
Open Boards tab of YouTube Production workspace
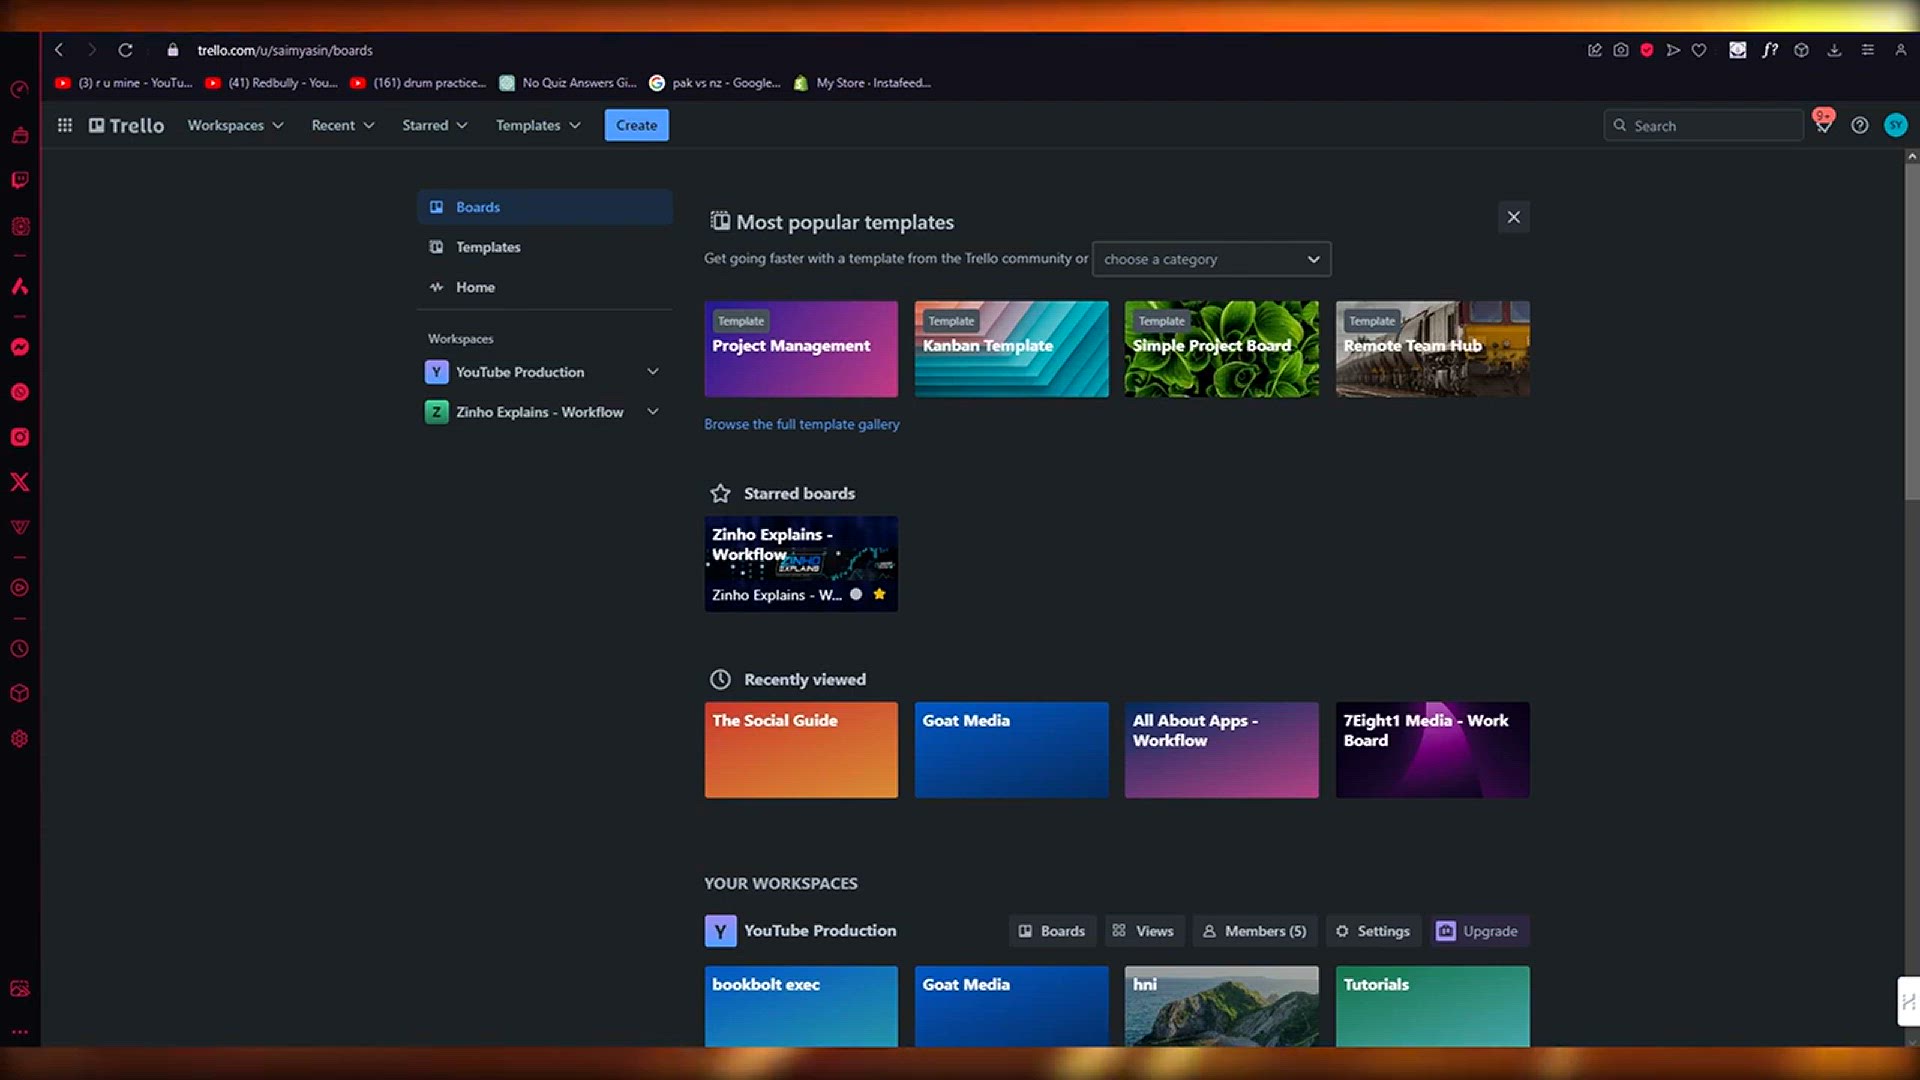(x=1052, y=931)
